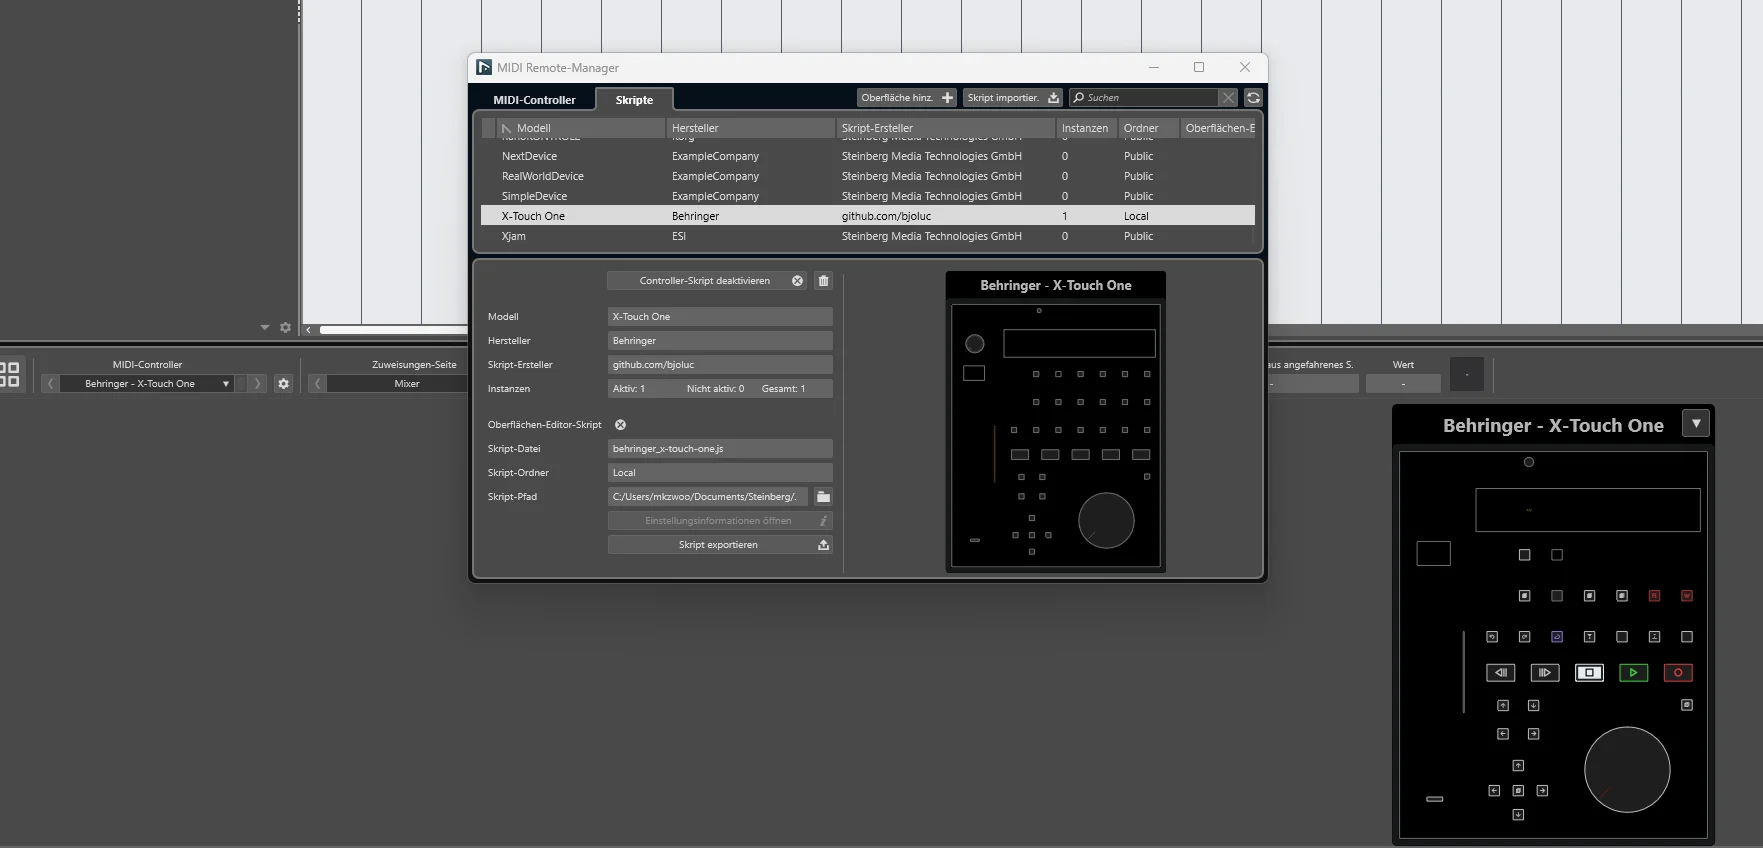The width and height of the screenshot is (1763, 848).
Task: Select the Xjam script row
Action: (867, 236)
